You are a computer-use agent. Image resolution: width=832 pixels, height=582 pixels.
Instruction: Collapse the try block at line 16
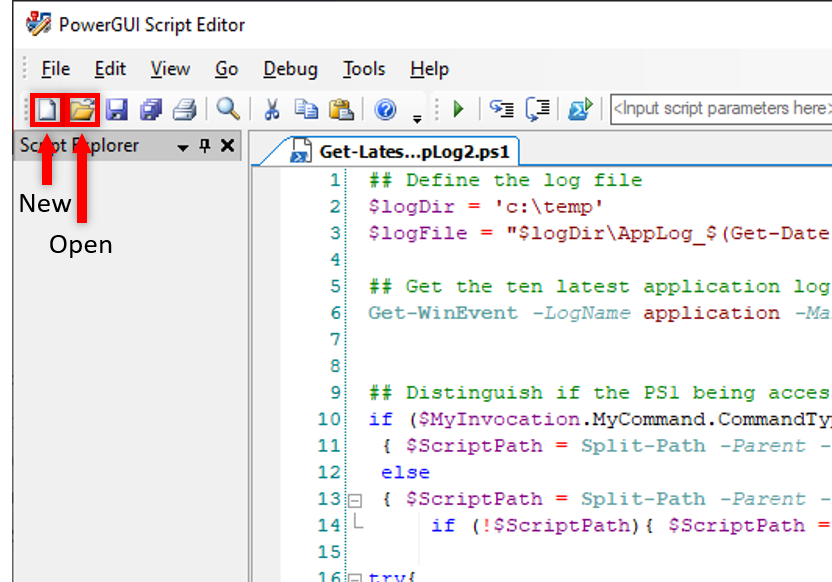click(x=355, y=577)
